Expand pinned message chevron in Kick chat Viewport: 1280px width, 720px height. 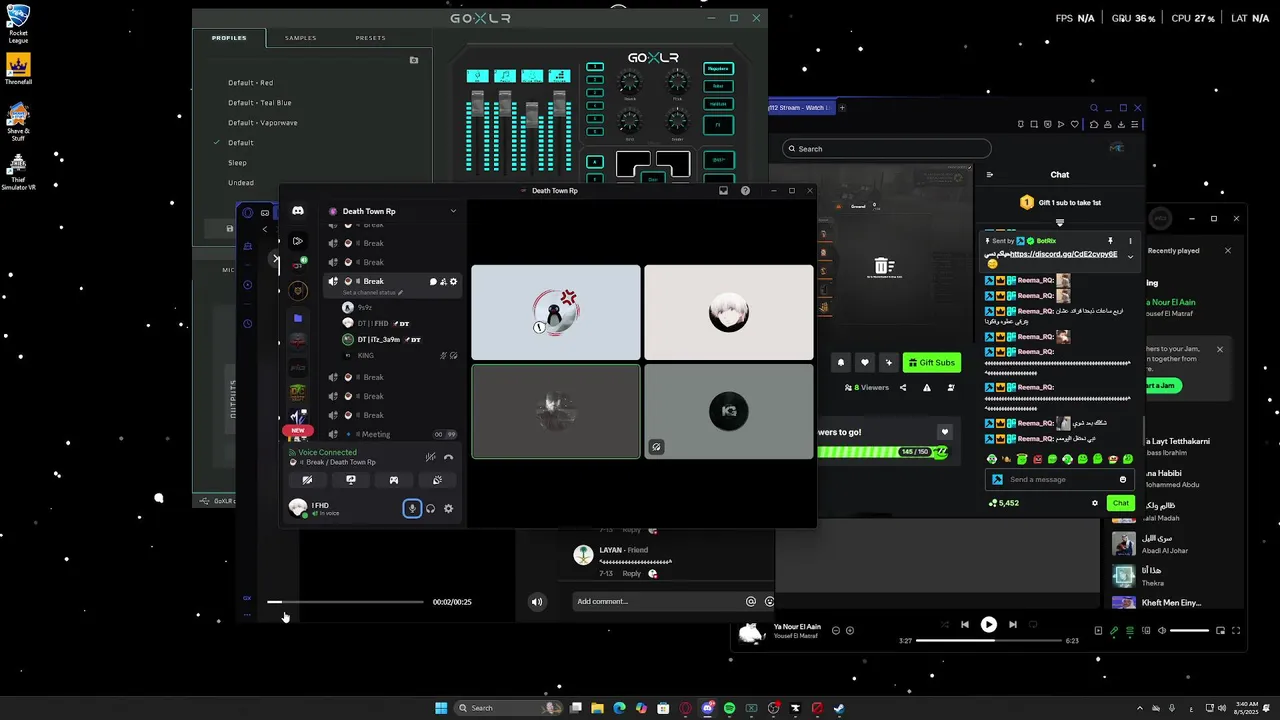pyautogui.click(x=1131, y=257)
